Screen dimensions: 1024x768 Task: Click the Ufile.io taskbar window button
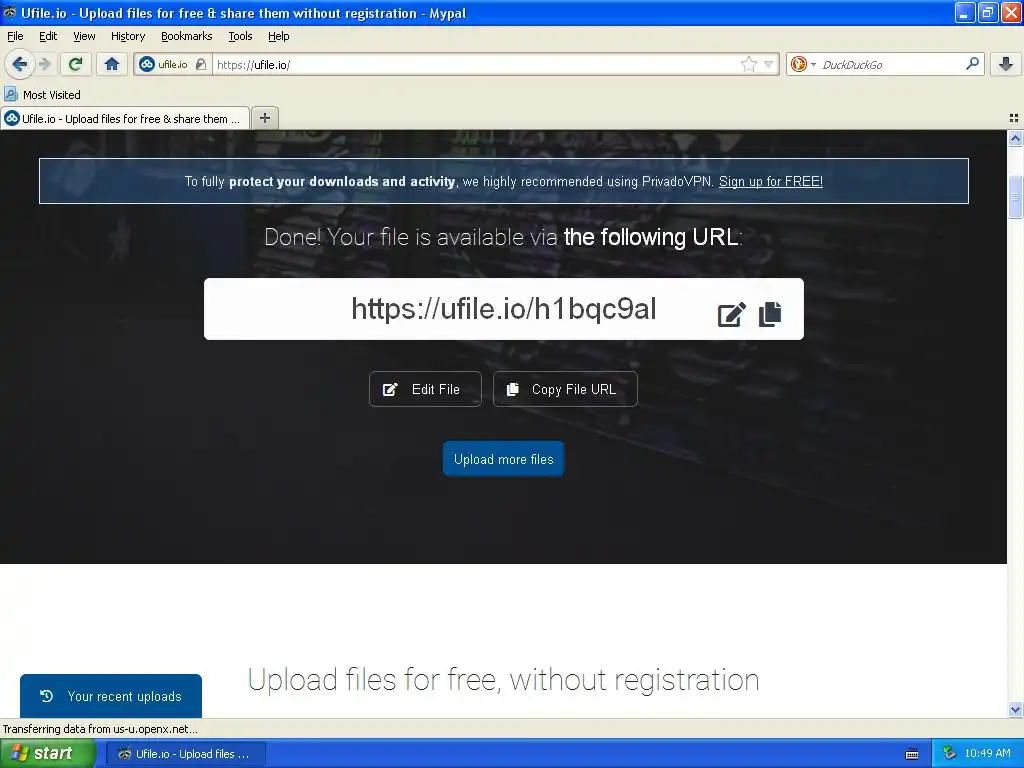[185, 754]
